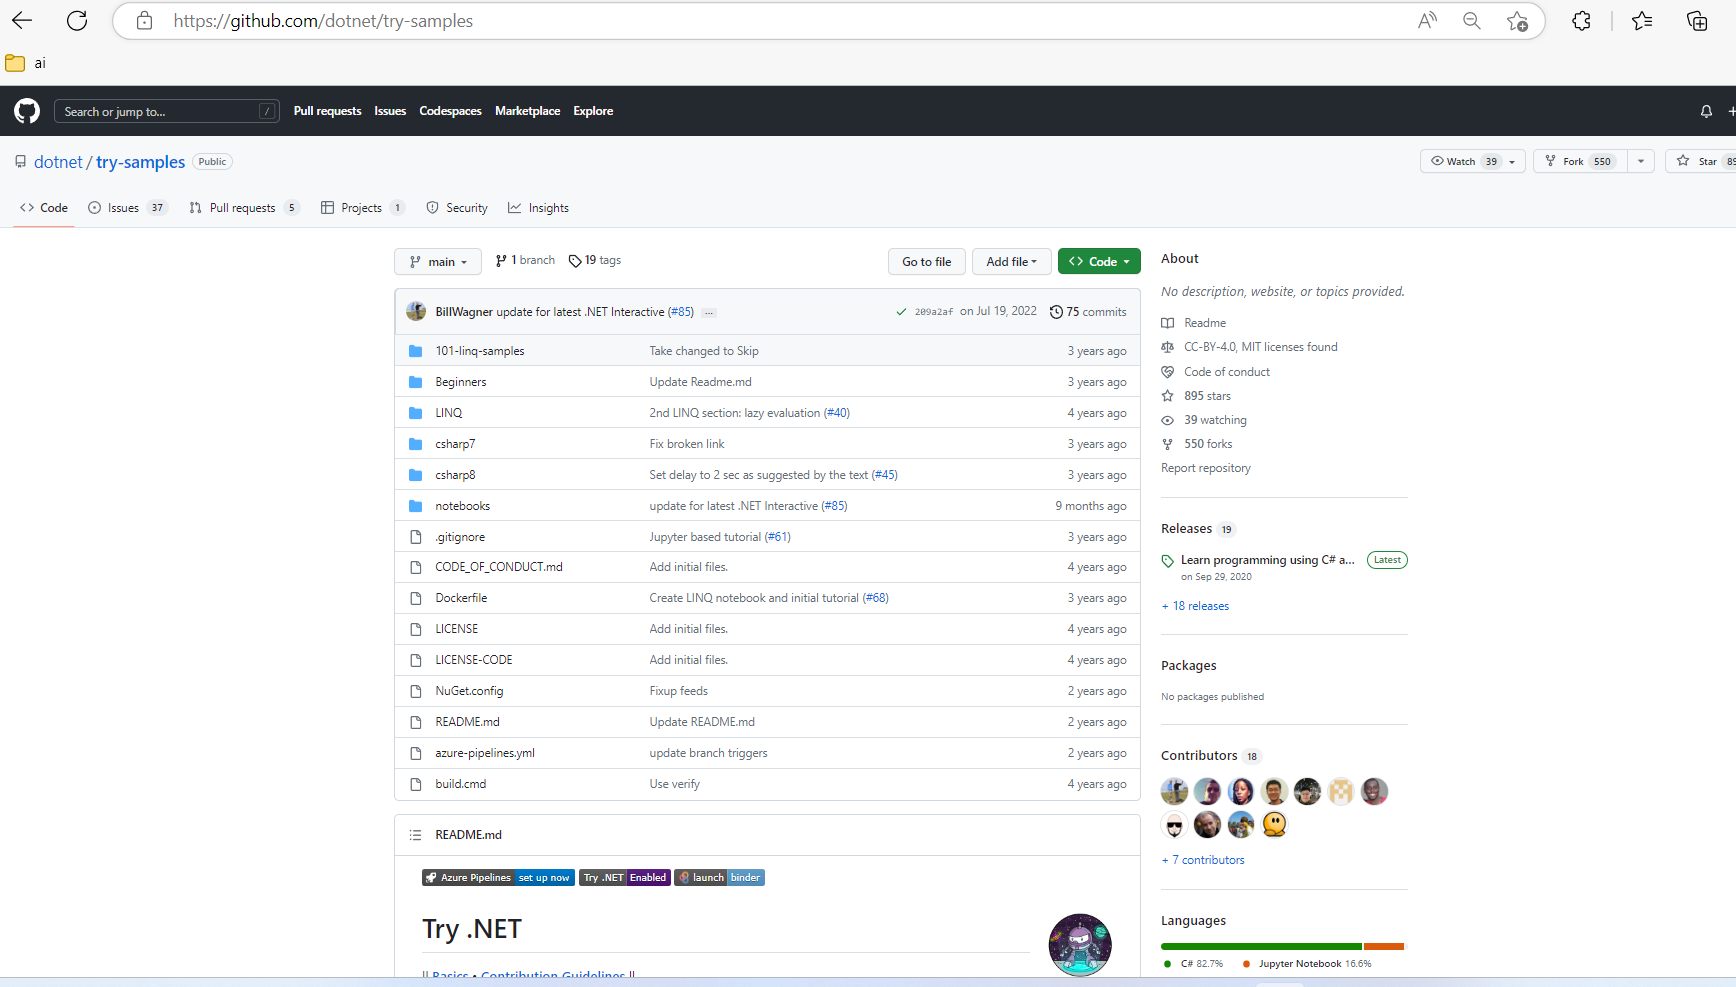Open the Readme link in About
This screenshot has height=987, width=1736.
[1205, 323]
